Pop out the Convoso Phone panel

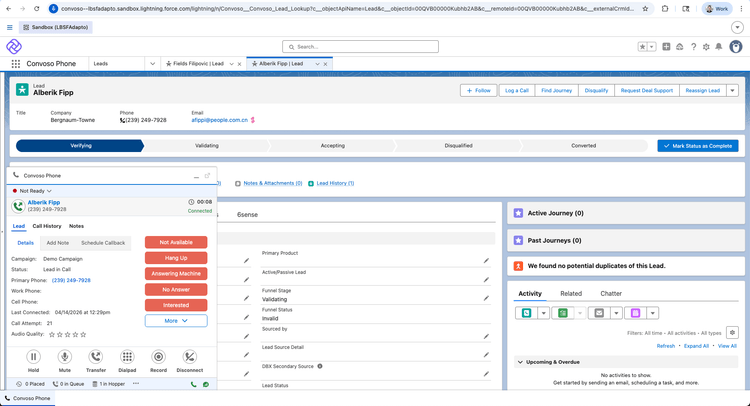[207, 176]
